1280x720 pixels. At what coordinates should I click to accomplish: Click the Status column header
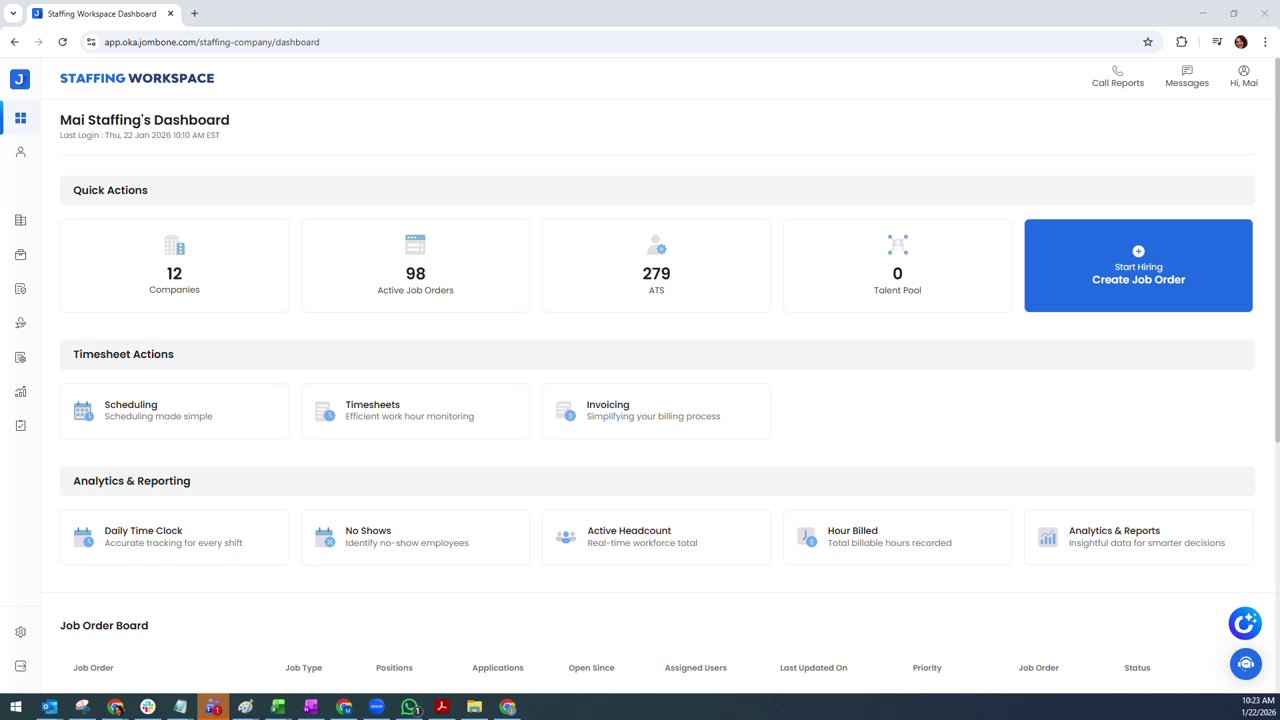pyautogui.click(x=1137, y=668)
